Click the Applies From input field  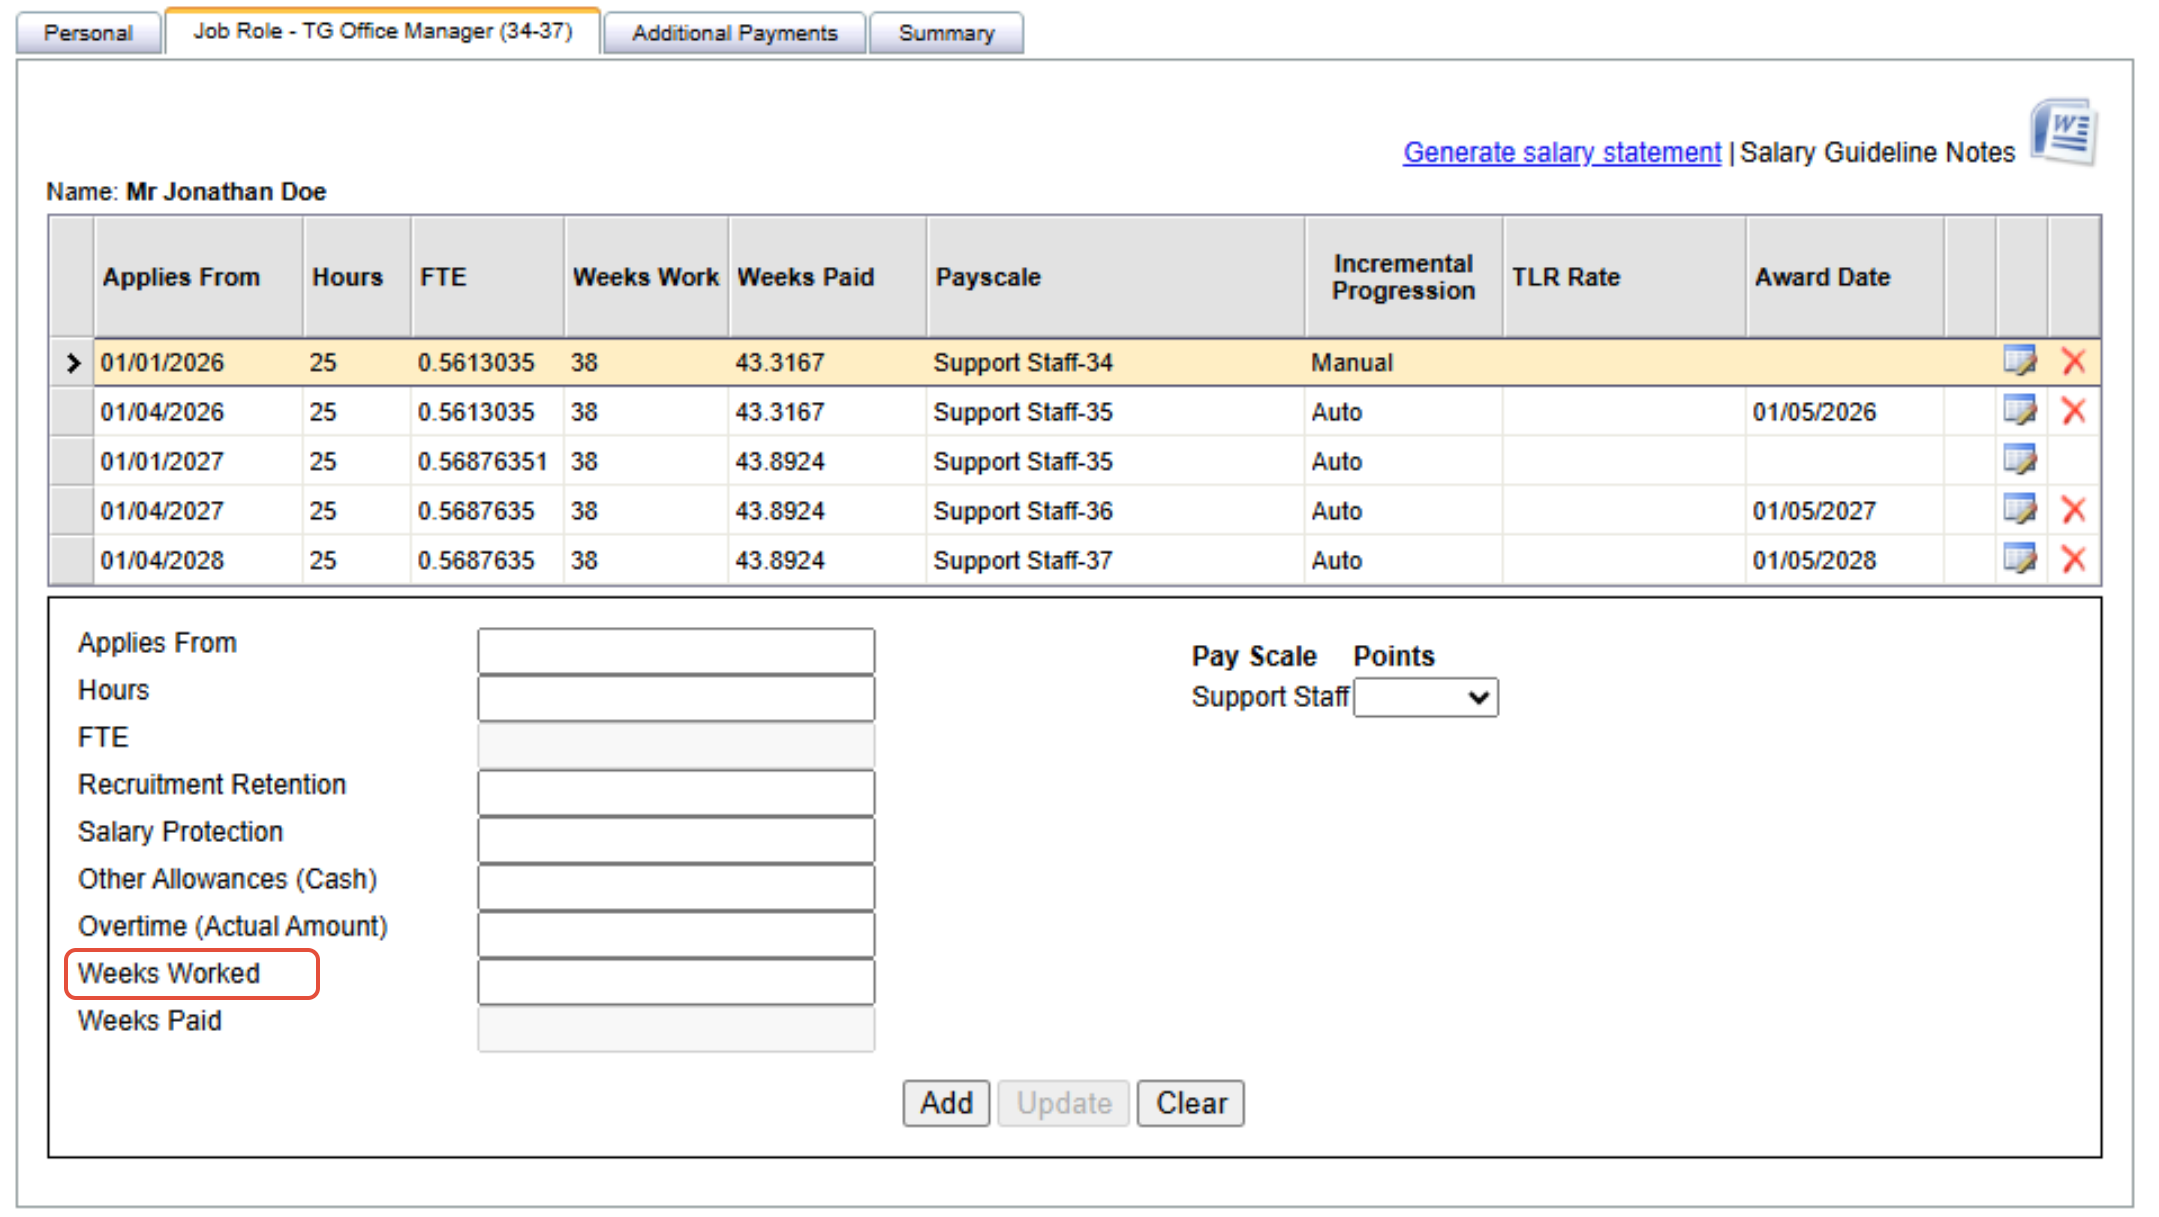coord(676,652)
